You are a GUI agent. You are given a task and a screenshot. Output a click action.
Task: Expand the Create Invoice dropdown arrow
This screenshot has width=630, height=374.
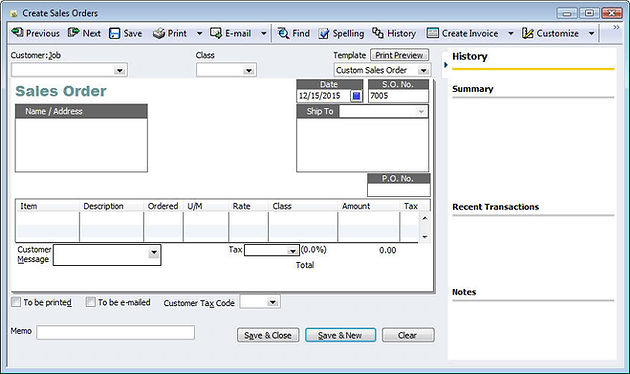tap(511, 33)
